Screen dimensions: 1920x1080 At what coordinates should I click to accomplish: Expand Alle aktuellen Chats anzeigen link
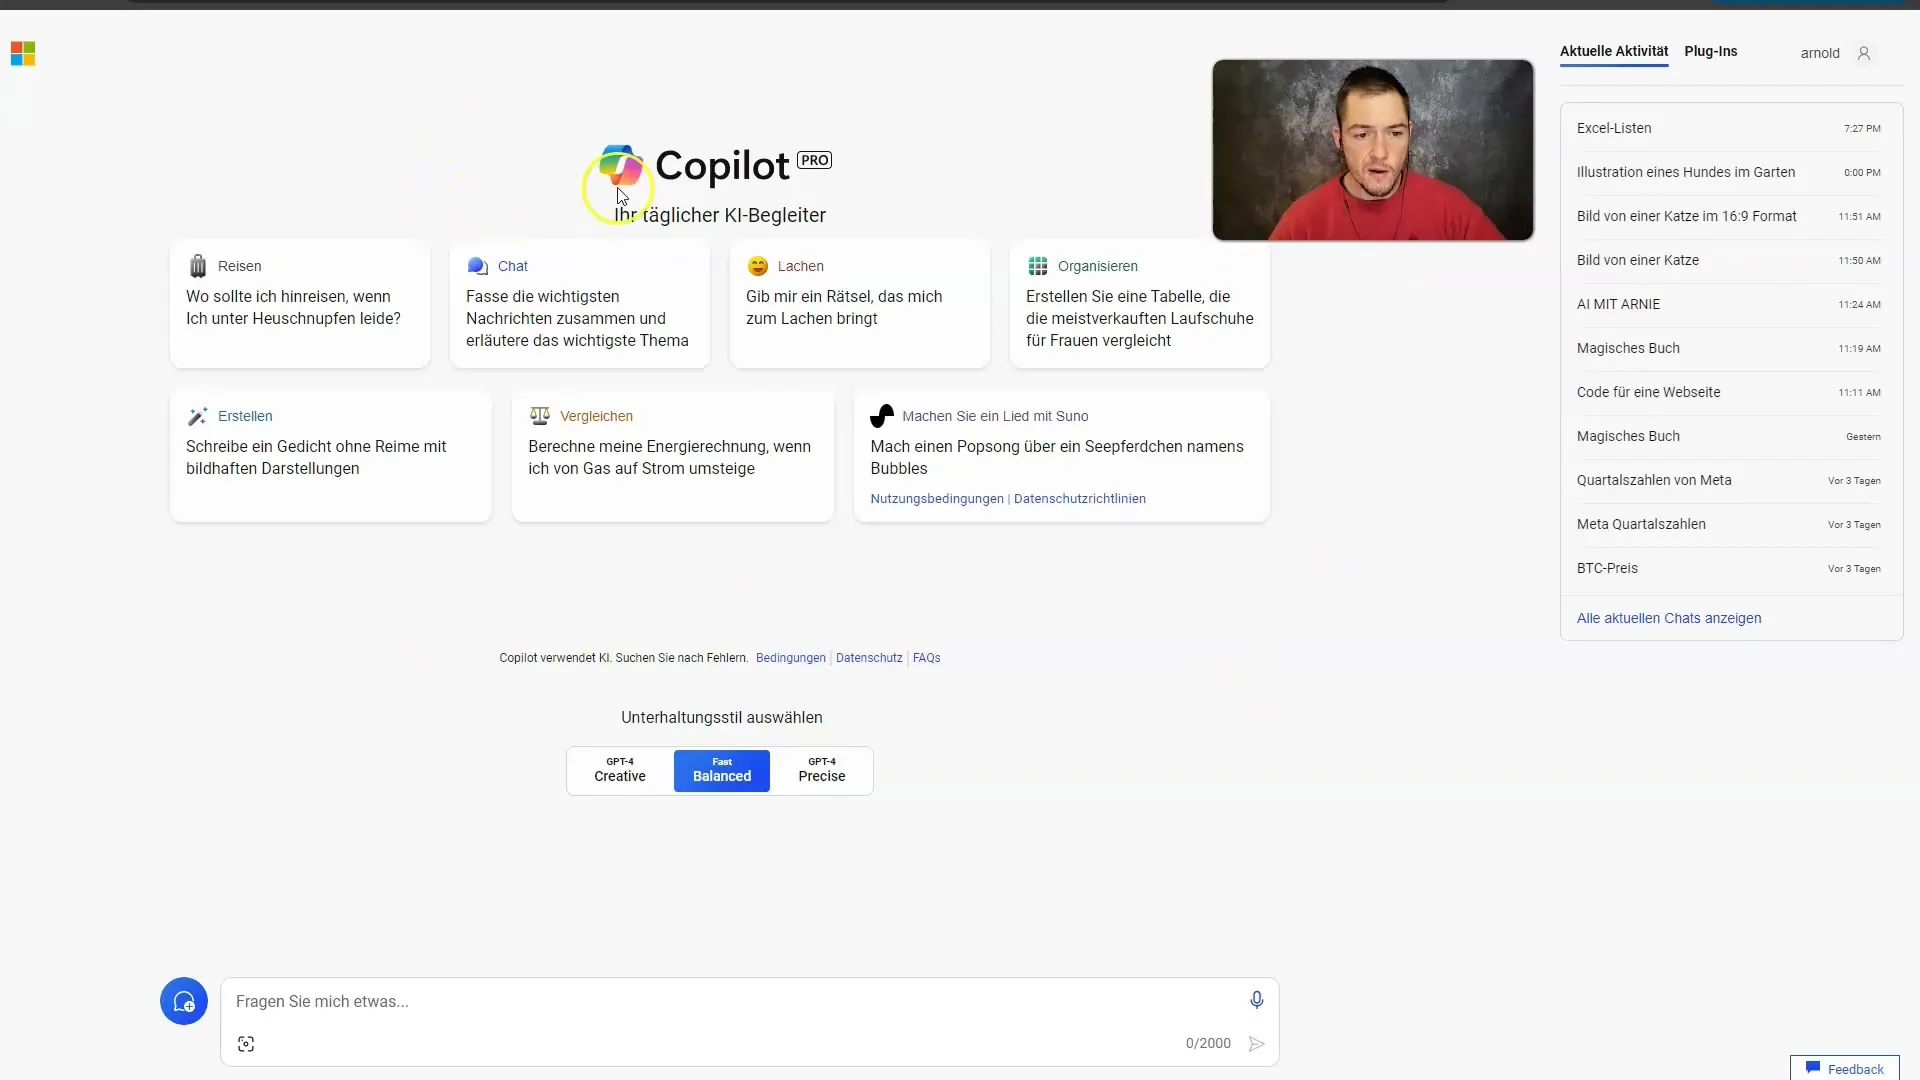1668,617
